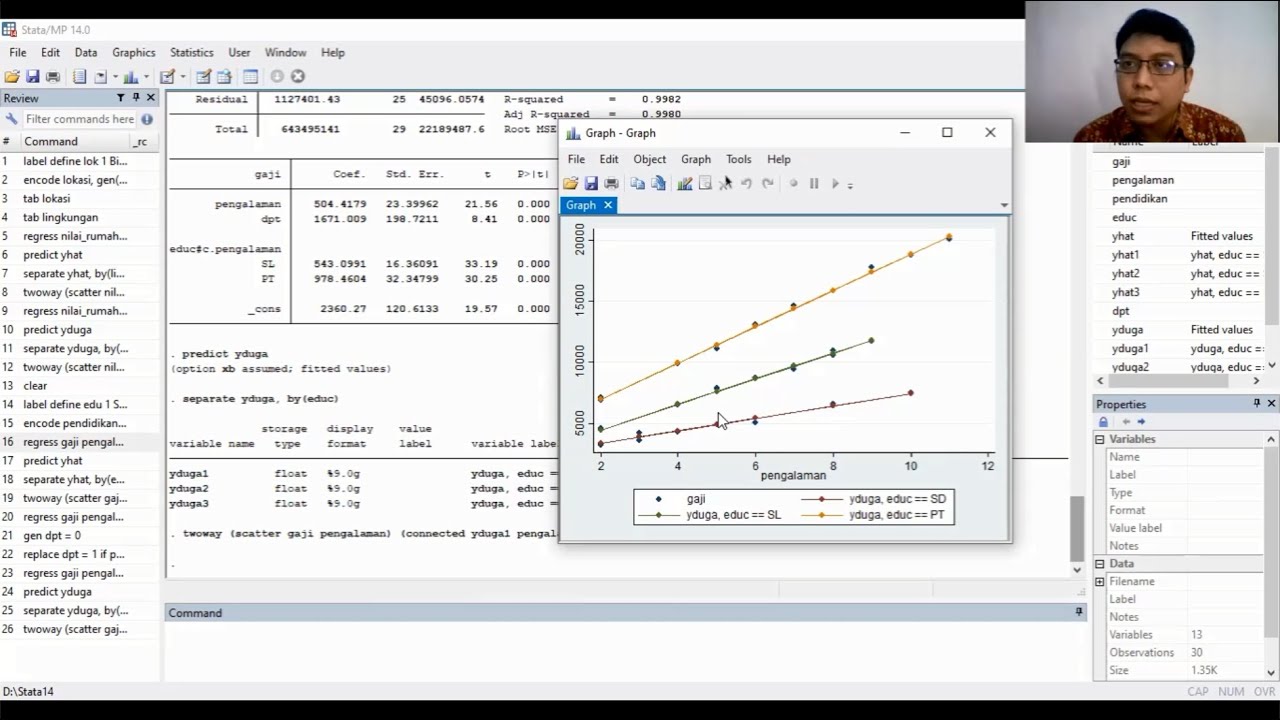1280x720 pixels.
Task: Click the blue info icon in Review filter
Action: [145, 119]
